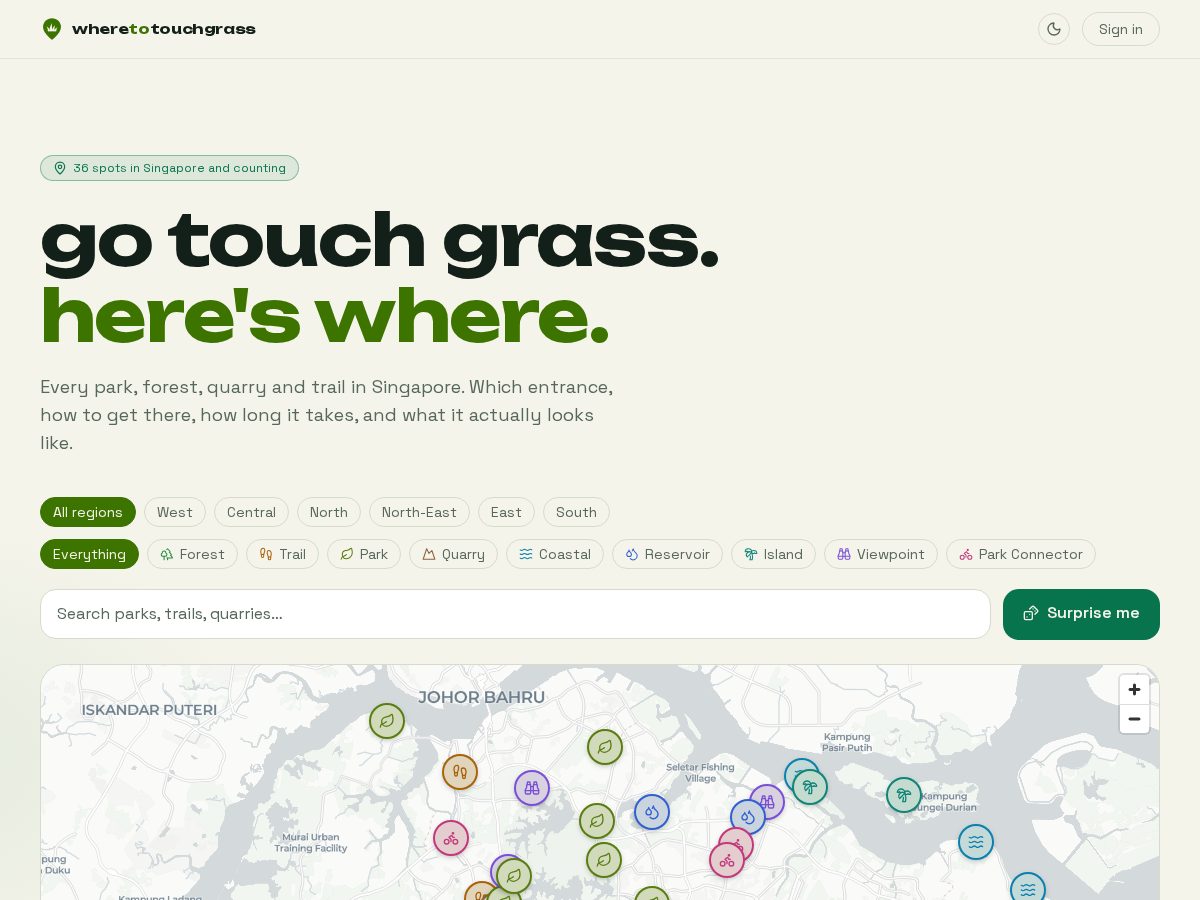Click the Surprise me button

tap(1081, 614)
